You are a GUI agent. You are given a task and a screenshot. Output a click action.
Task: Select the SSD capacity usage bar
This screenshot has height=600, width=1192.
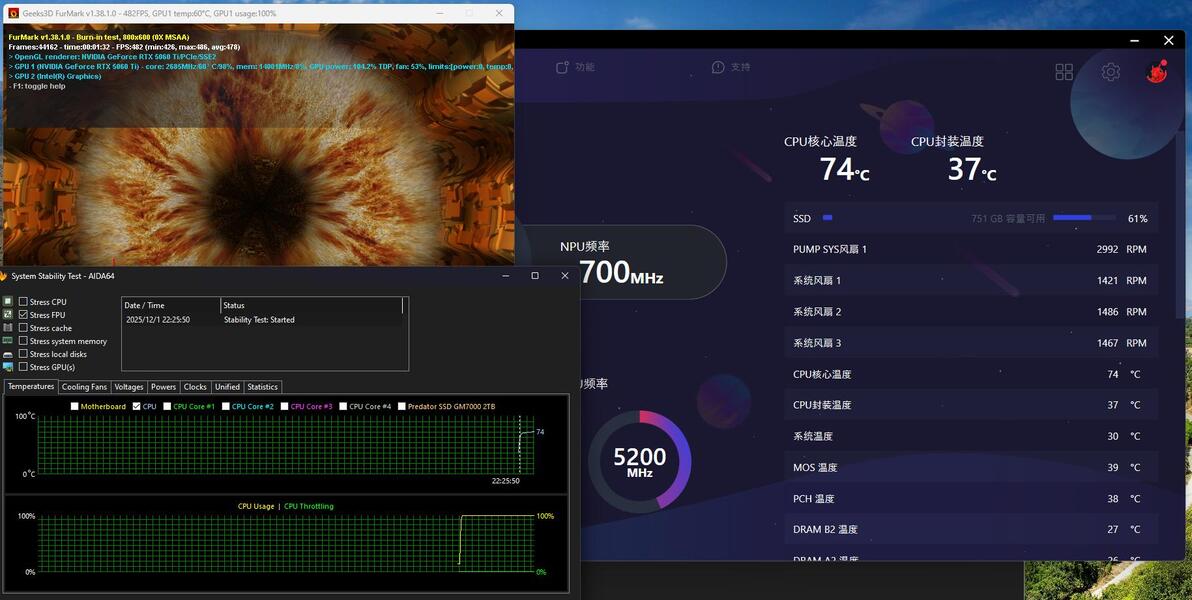click(x=1084, y=218)
